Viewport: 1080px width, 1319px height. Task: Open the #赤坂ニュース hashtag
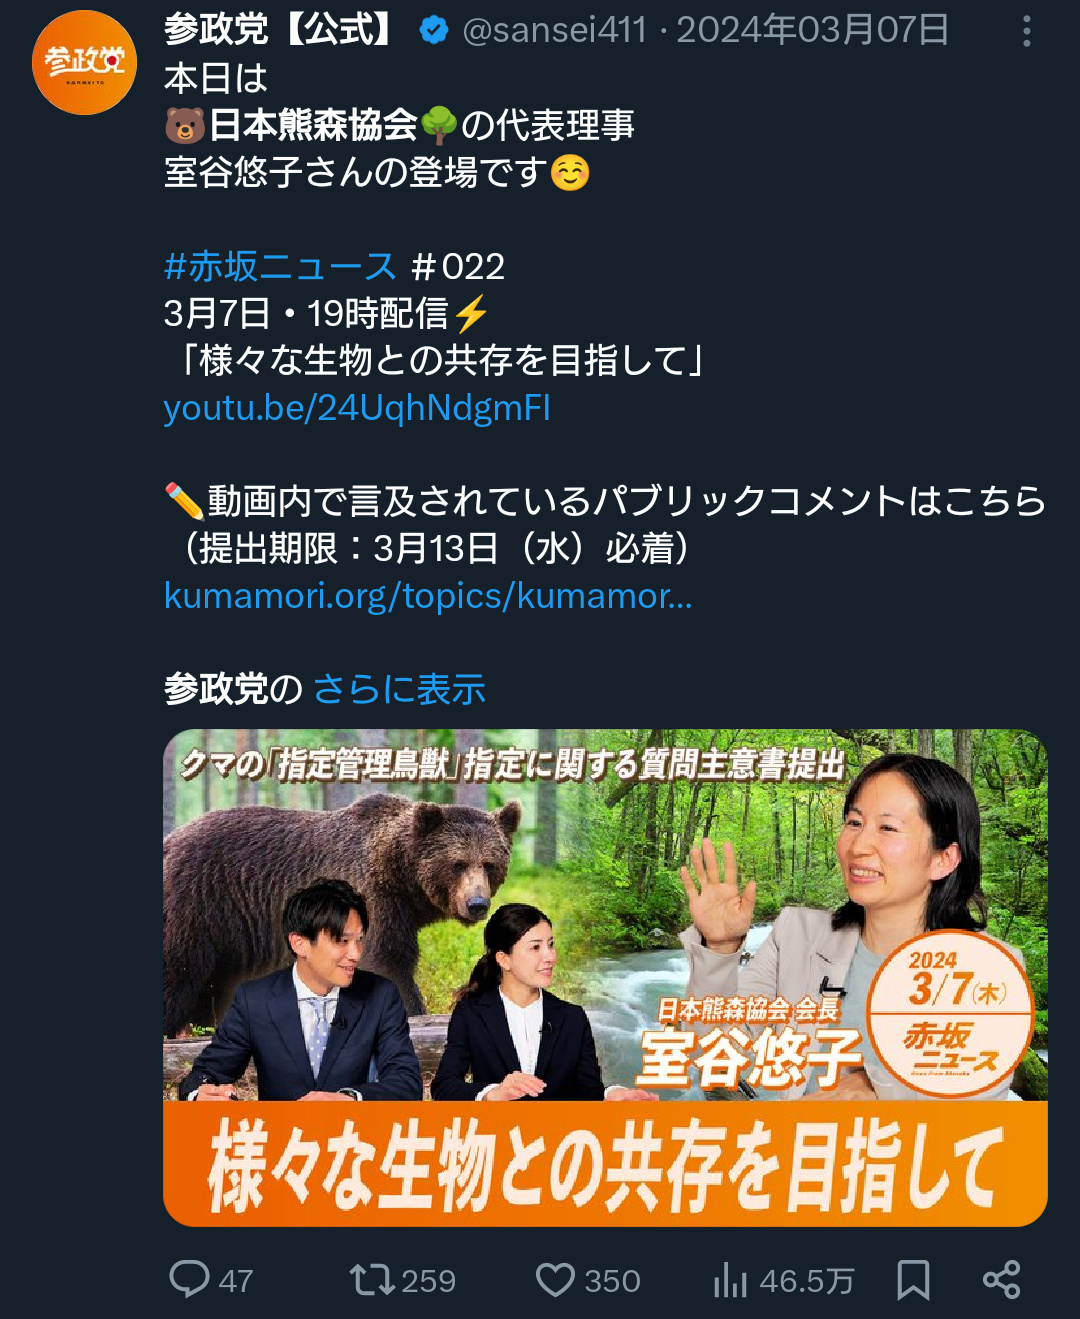(x=280, y=267)
